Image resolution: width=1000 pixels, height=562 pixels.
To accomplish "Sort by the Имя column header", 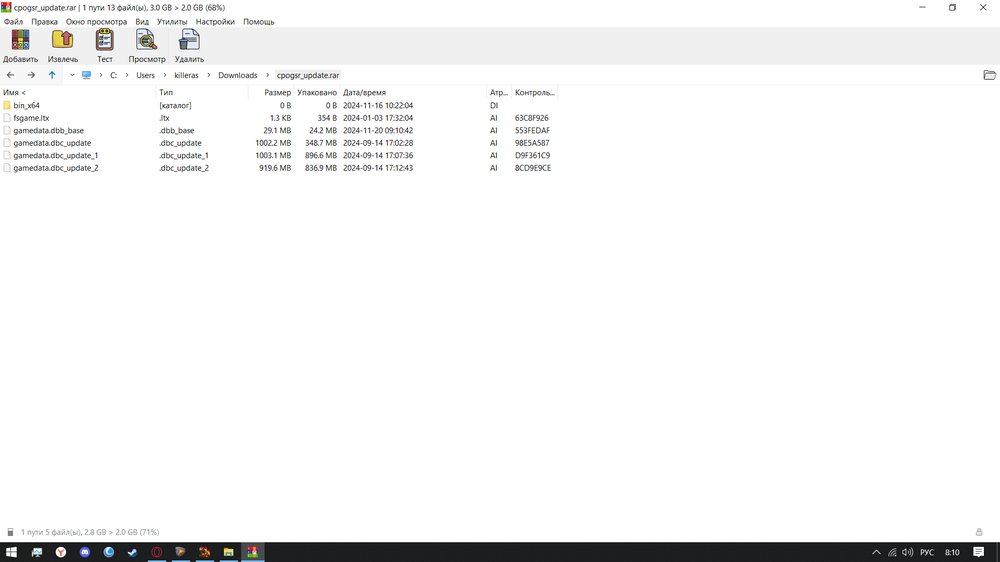I will (78, 92).
